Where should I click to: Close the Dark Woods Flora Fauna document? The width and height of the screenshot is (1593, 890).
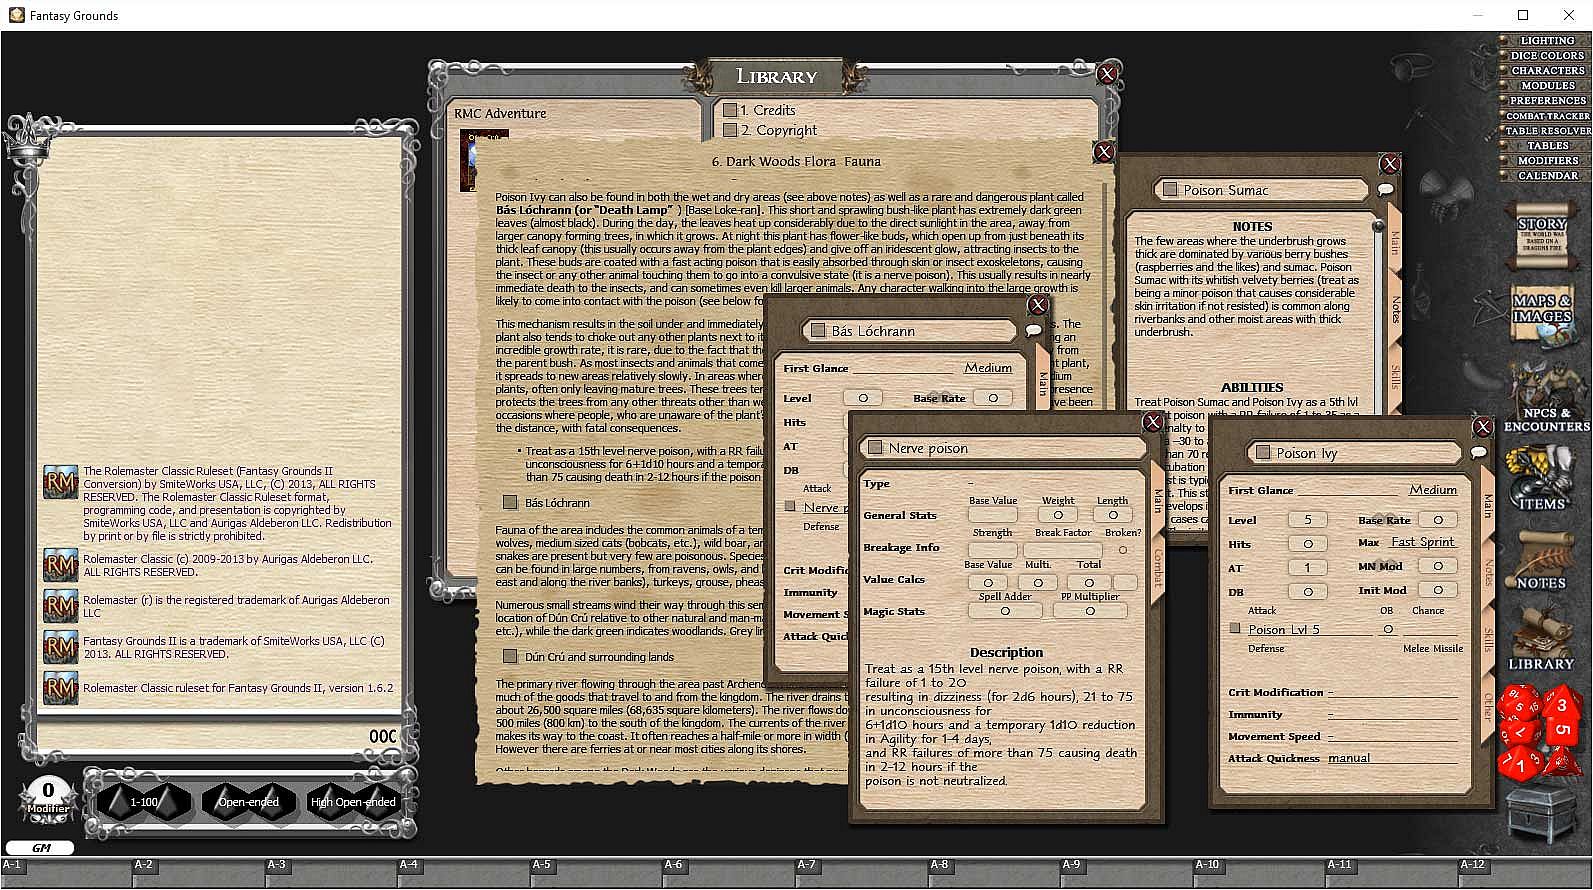click(x=1103, y=152)
